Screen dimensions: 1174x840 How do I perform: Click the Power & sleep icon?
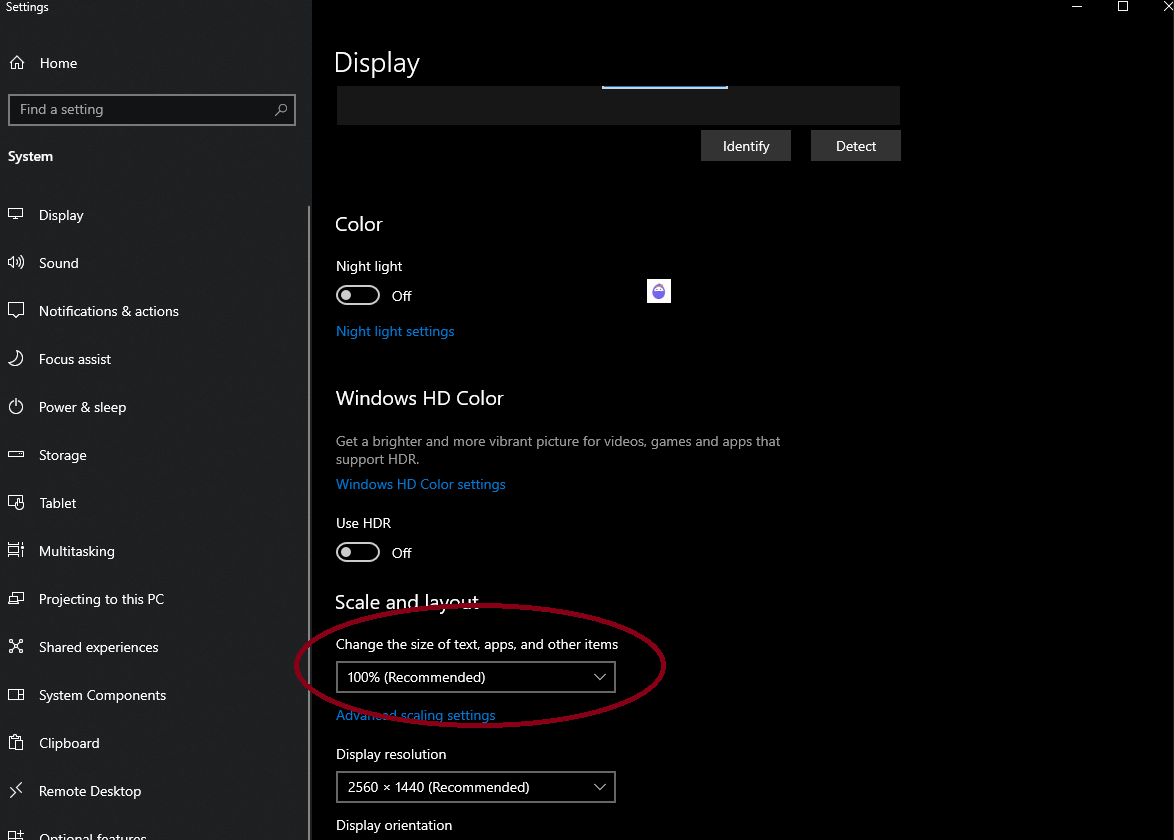point(16,407)
